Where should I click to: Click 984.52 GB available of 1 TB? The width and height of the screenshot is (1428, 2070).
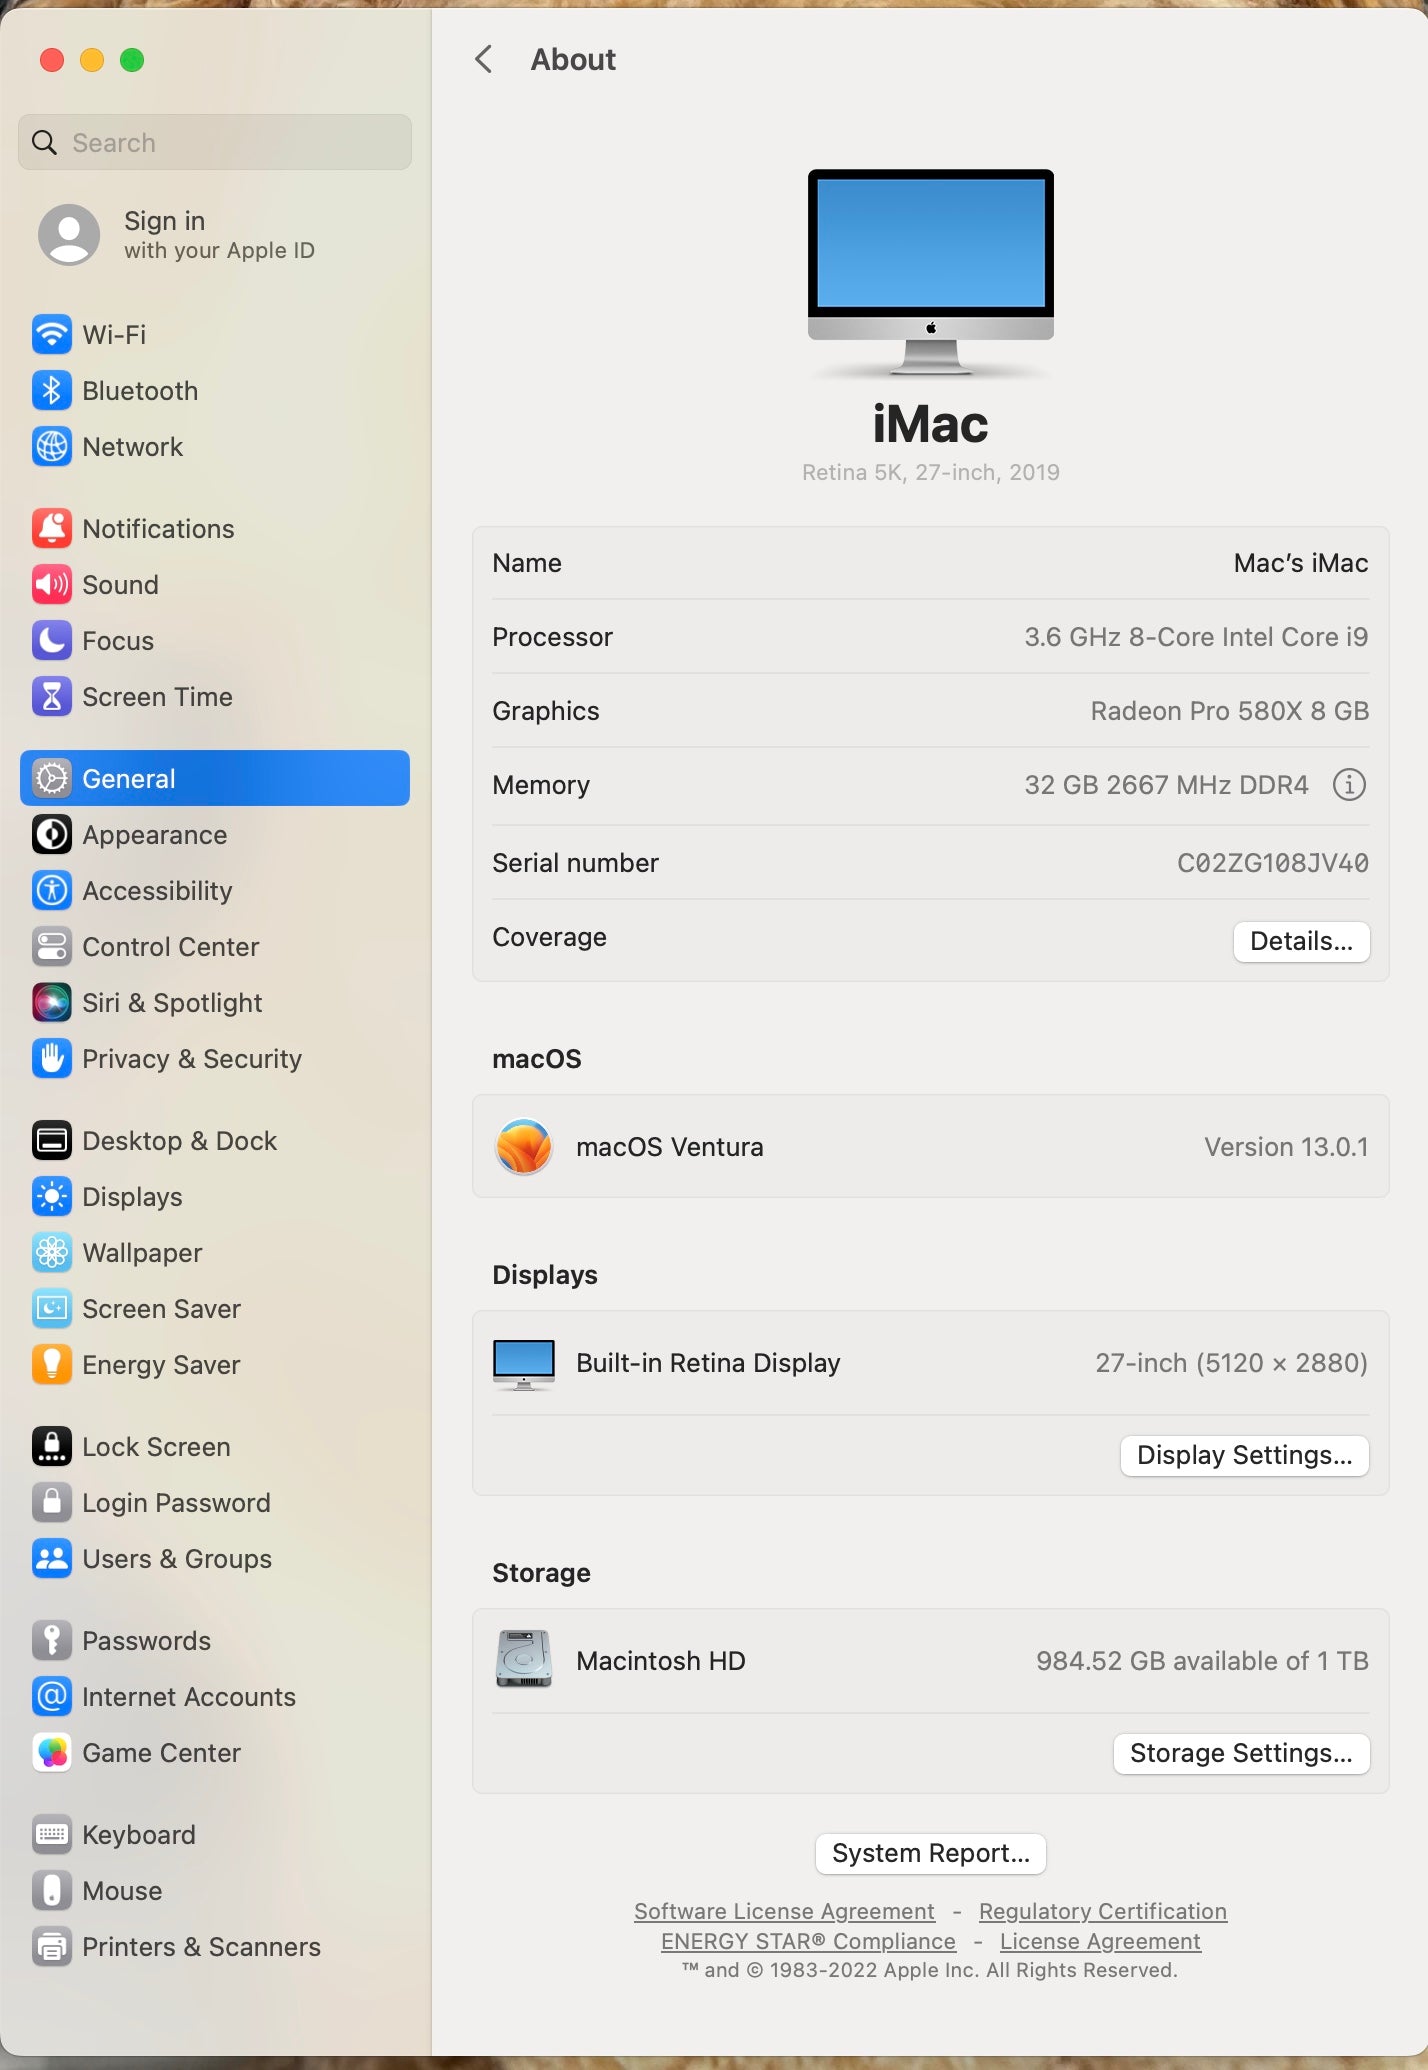tap(1202, 1661)
